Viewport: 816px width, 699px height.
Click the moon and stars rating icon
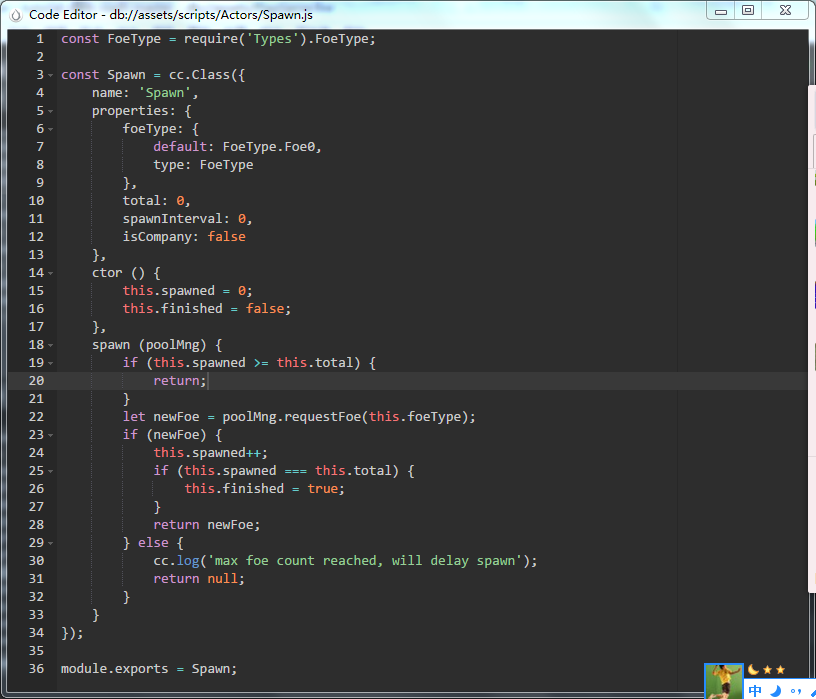click(766, 670)
